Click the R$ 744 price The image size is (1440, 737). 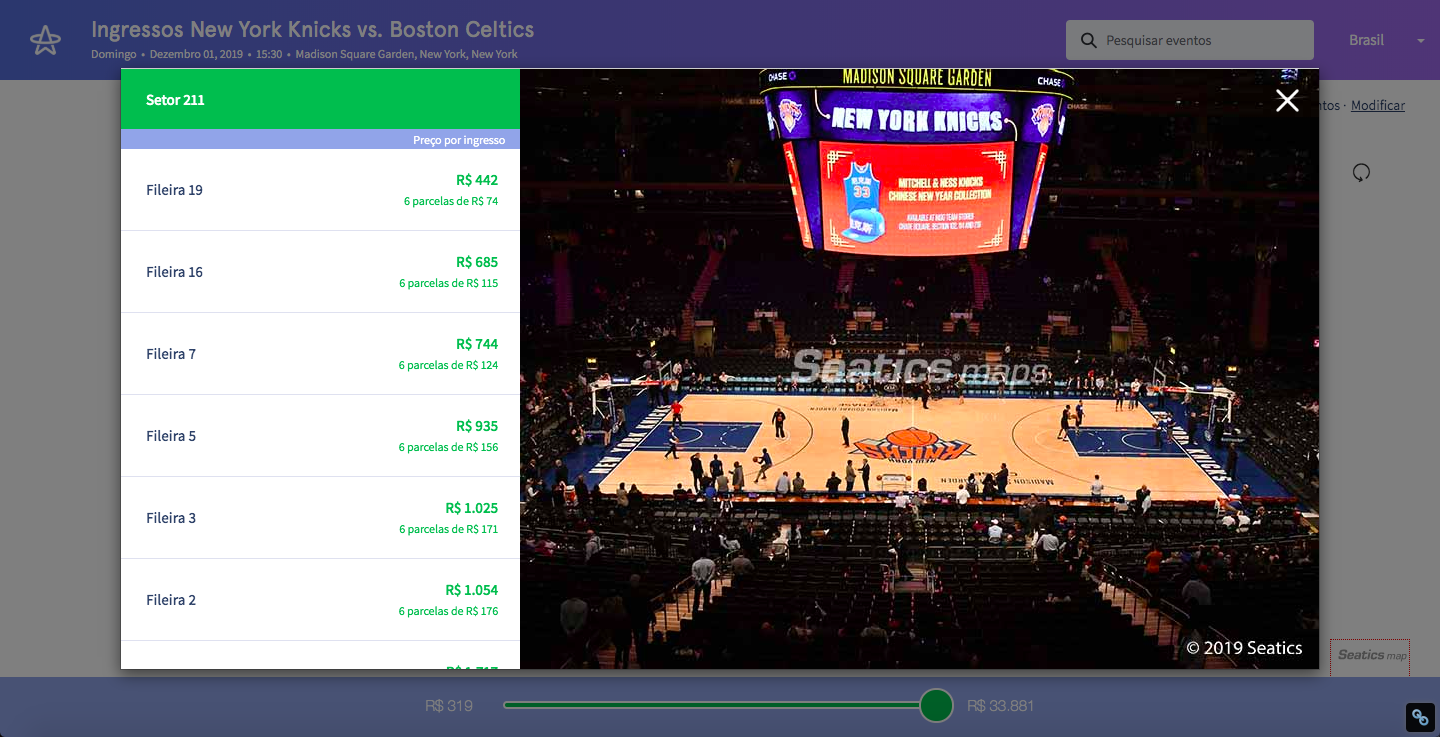pos(477,344)
